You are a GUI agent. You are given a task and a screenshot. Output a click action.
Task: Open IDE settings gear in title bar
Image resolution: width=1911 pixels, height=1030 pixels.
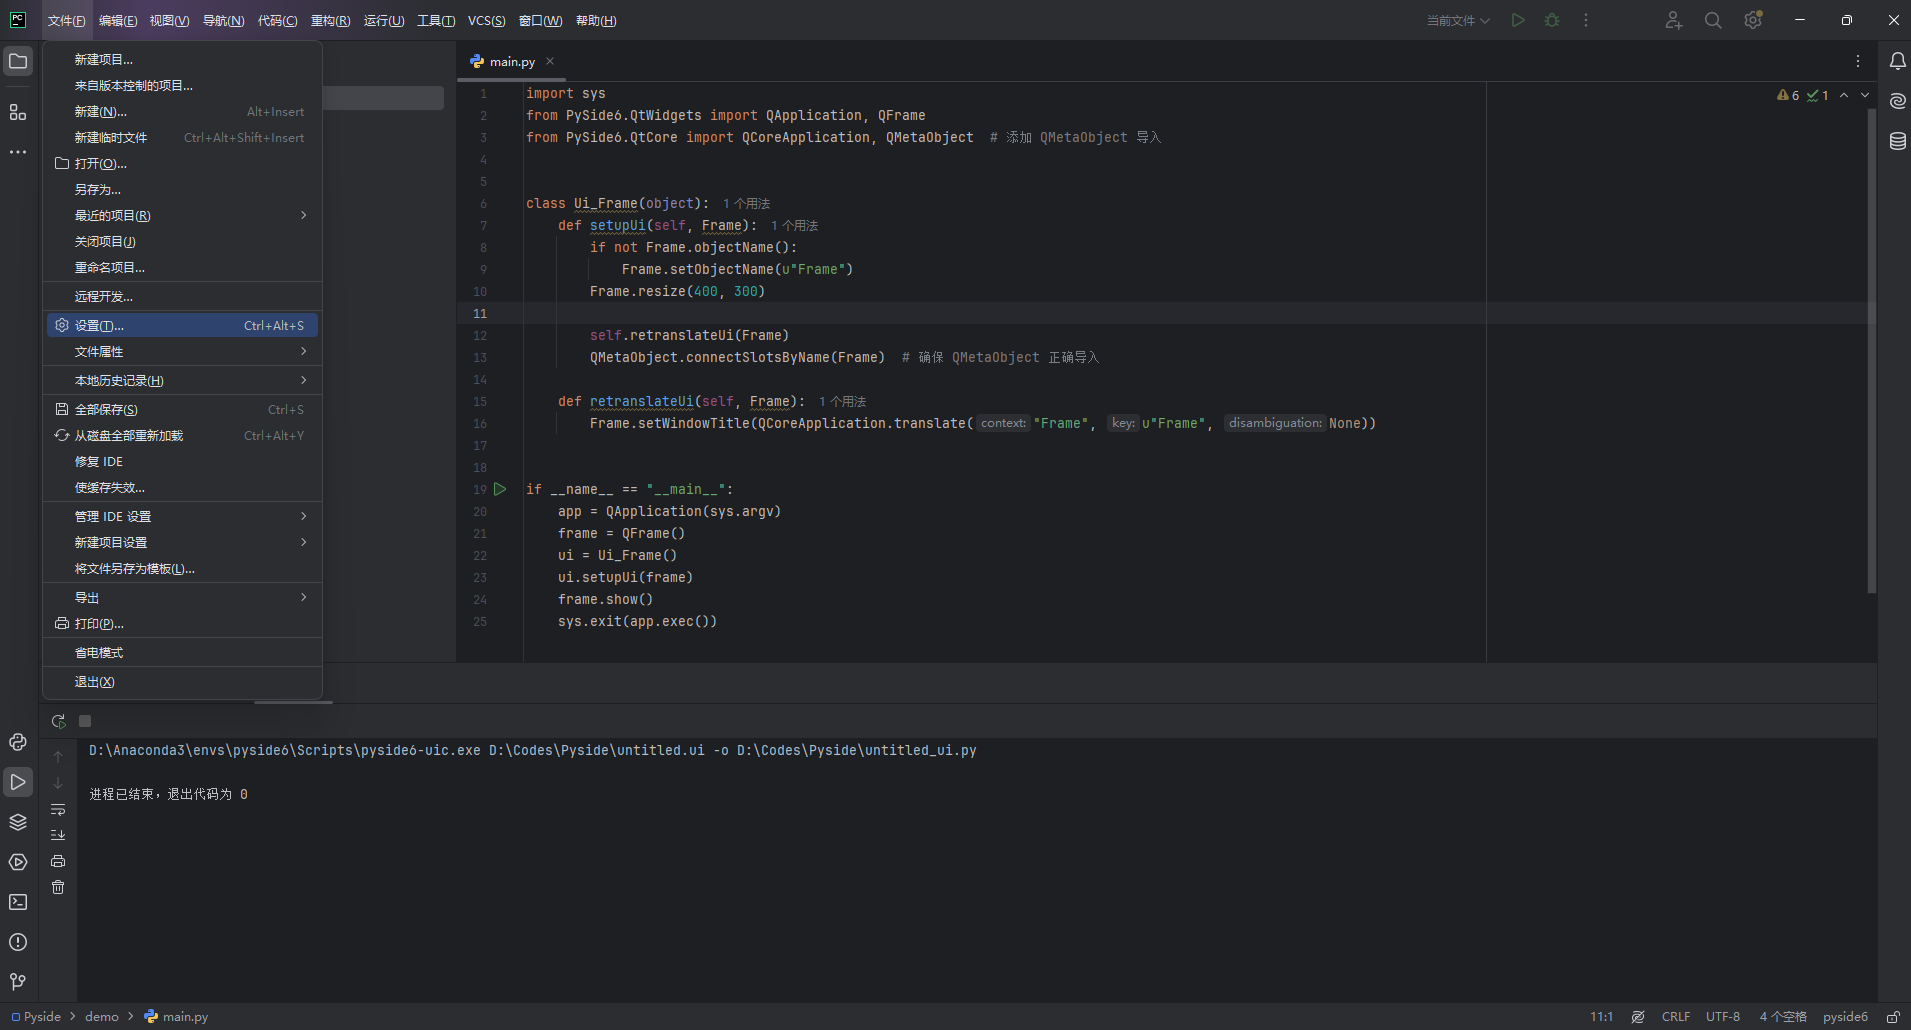(1753, 20)
